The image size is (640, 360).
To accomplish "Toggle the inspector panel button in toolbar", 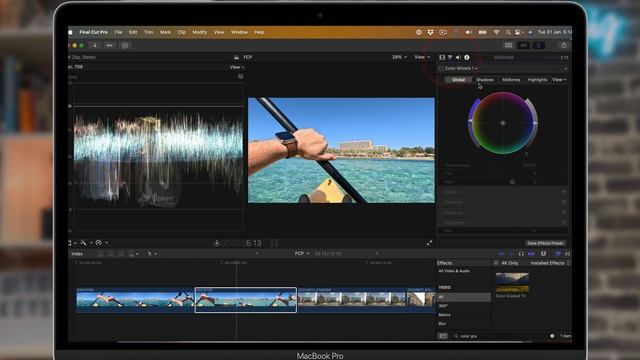I will point(539,45).
